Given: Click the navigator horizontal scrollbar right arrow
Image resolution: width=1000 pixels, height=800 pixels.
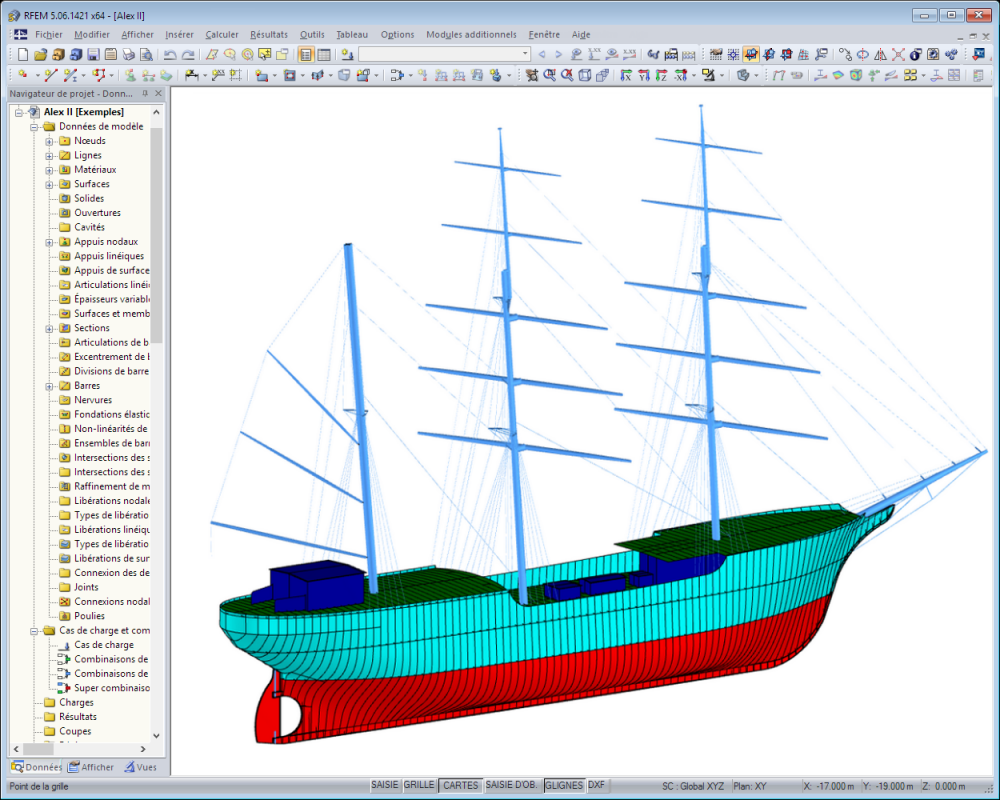Looking at the screenshot, I should coord(143,749).
